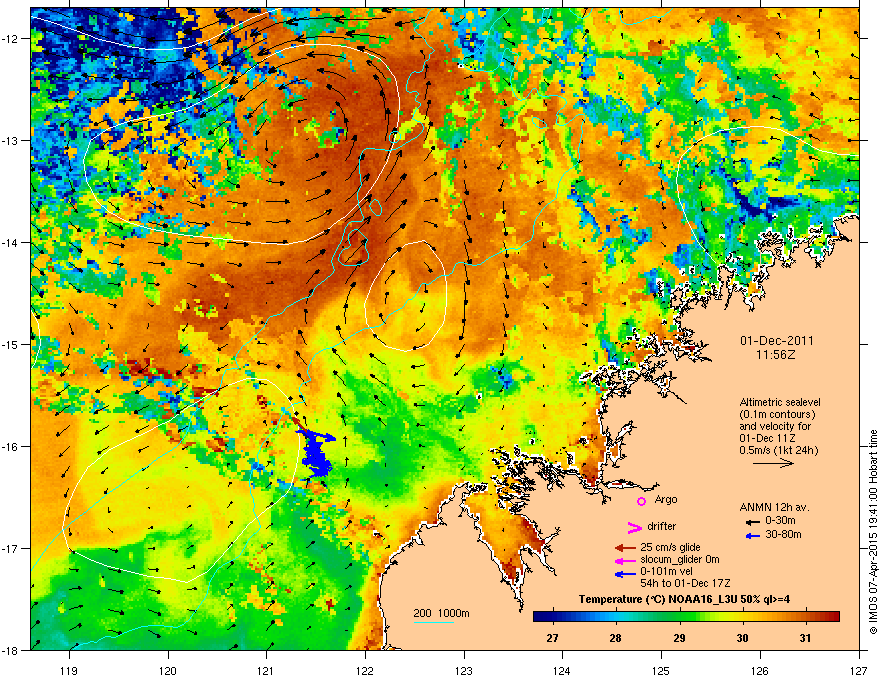Click the '0.5m/s (1kt 24h)' text
Viewport: 880px width, 680px height.
pos(779,450)
